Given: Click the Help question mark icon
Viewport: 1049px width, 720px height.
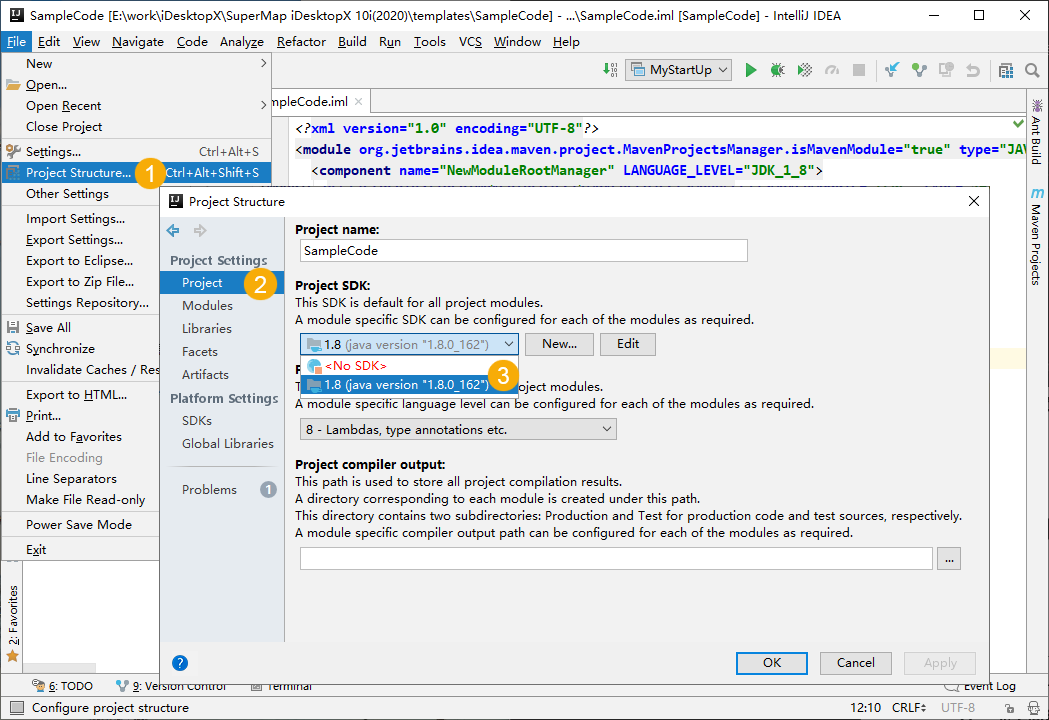Looking at the screenshot, I should point(180,662).
